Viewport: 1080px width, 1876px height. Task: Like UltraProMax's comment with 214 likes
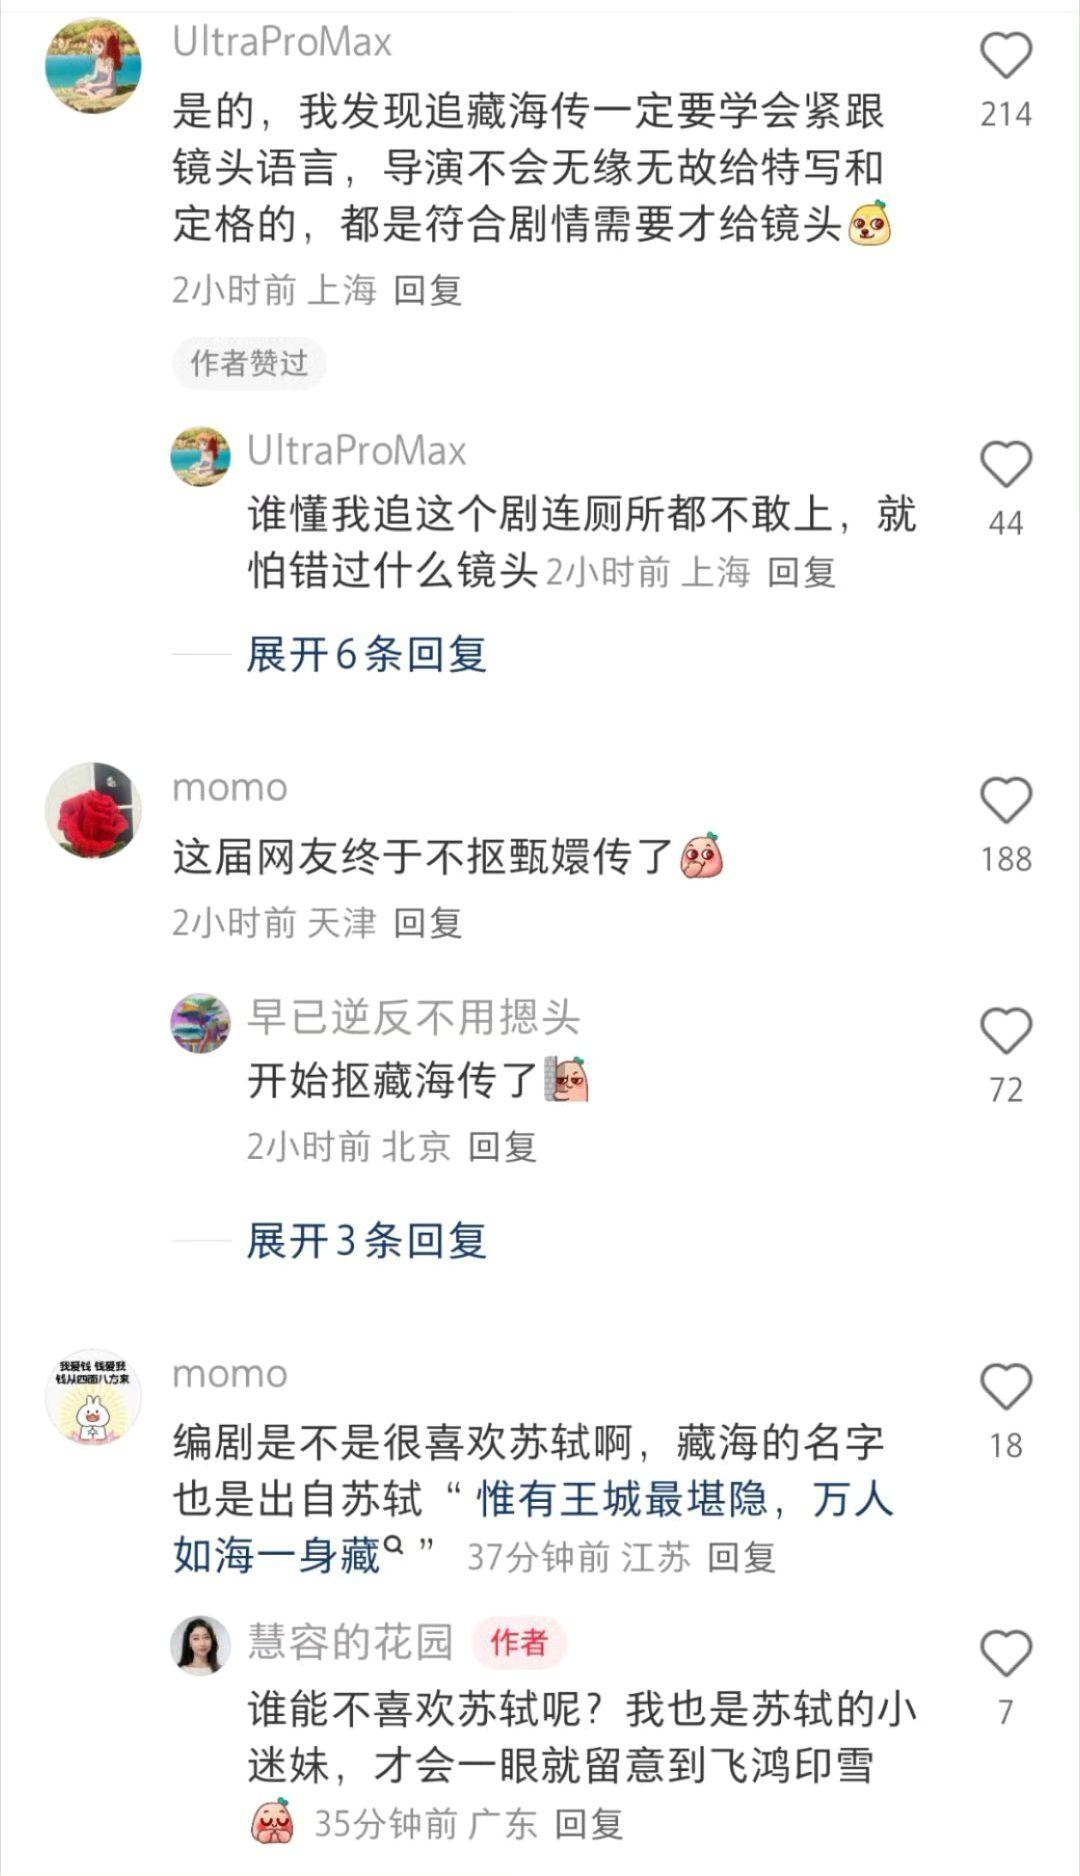click(1005, 55)
